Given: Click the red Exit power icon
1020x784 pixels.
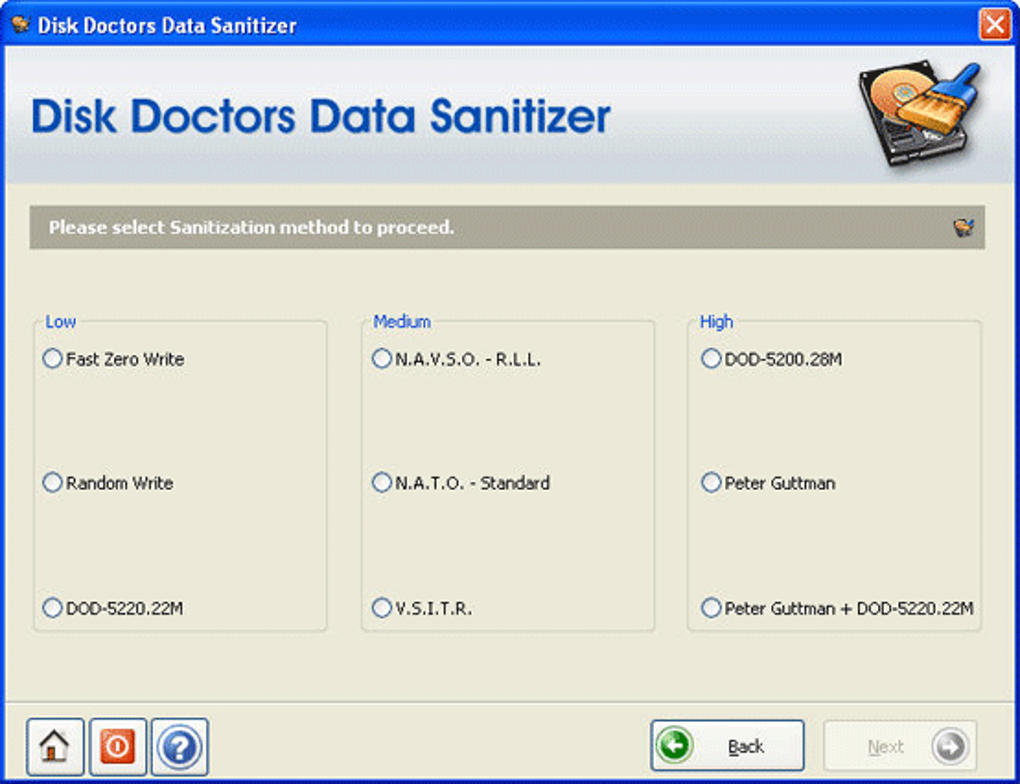Looking at the screenshot, I should [x=117, y=744].
